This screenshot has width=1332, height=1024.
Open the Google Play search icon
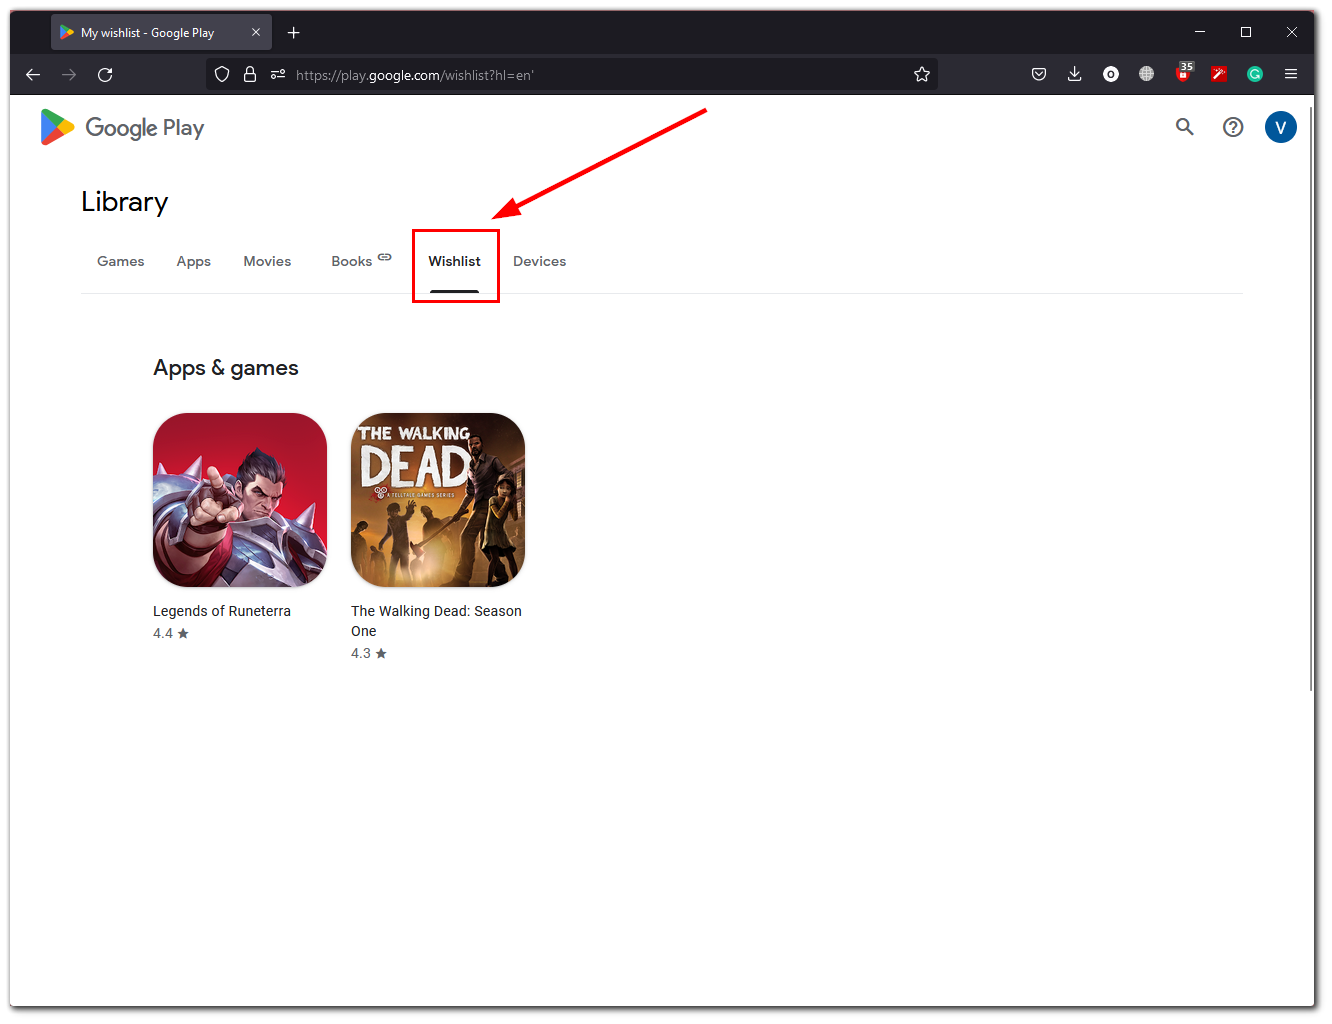click(x=1185, y=127)
